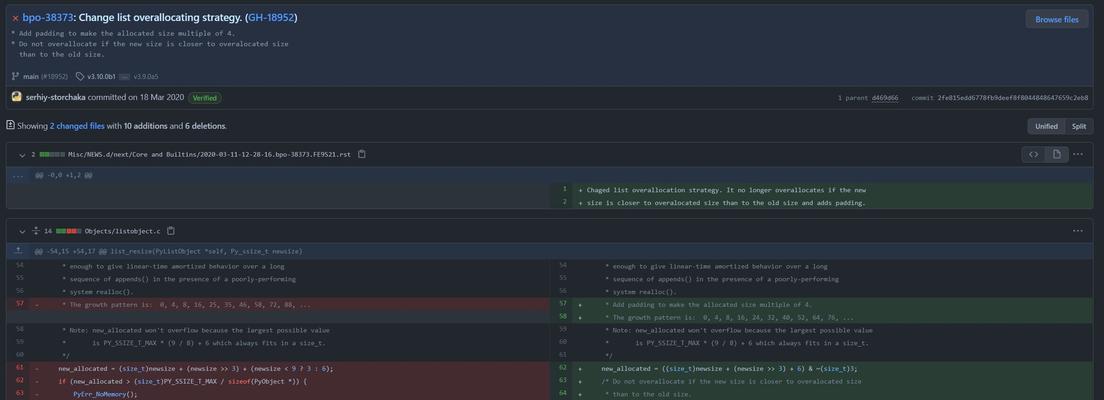Expand all lines icon for listobject.c
The image size is (1104, 400).
[x=36, y=231]
